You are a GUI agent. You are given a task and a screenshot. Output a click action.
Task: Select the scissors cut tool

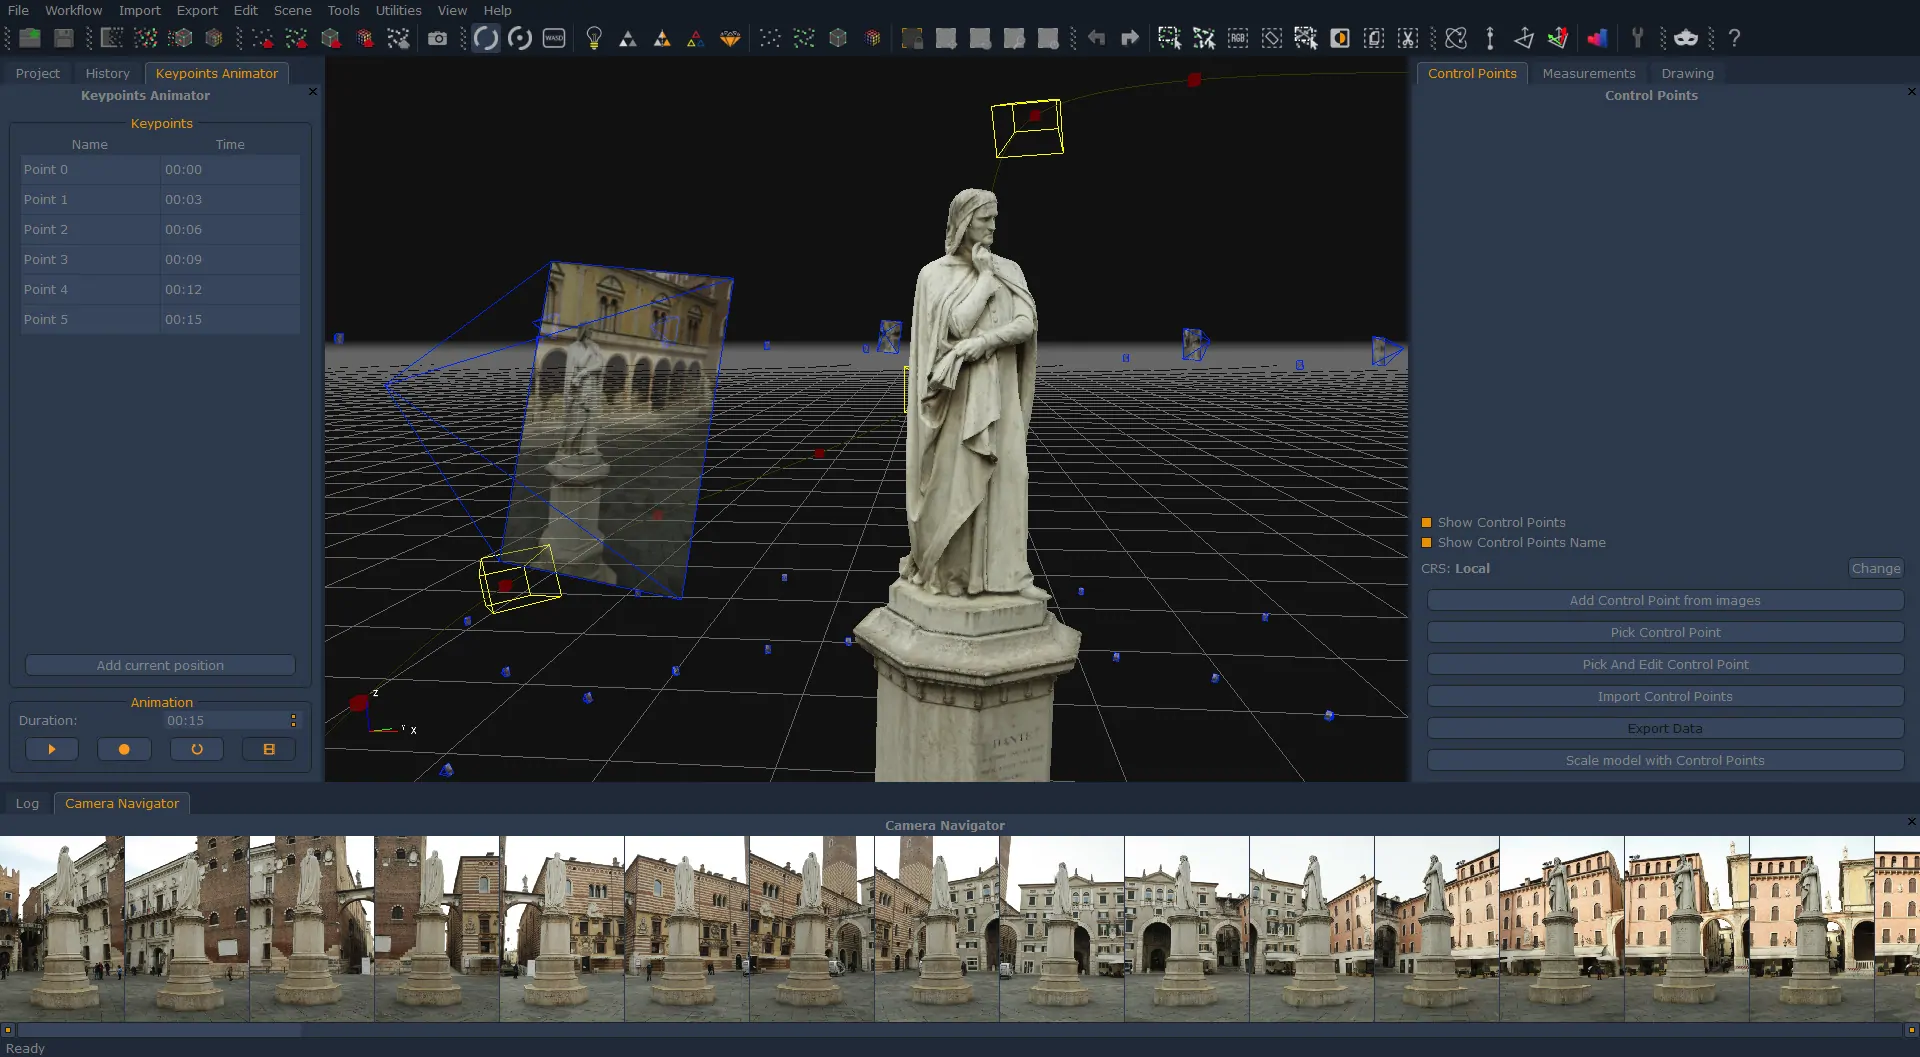(x=1407, y=38)
